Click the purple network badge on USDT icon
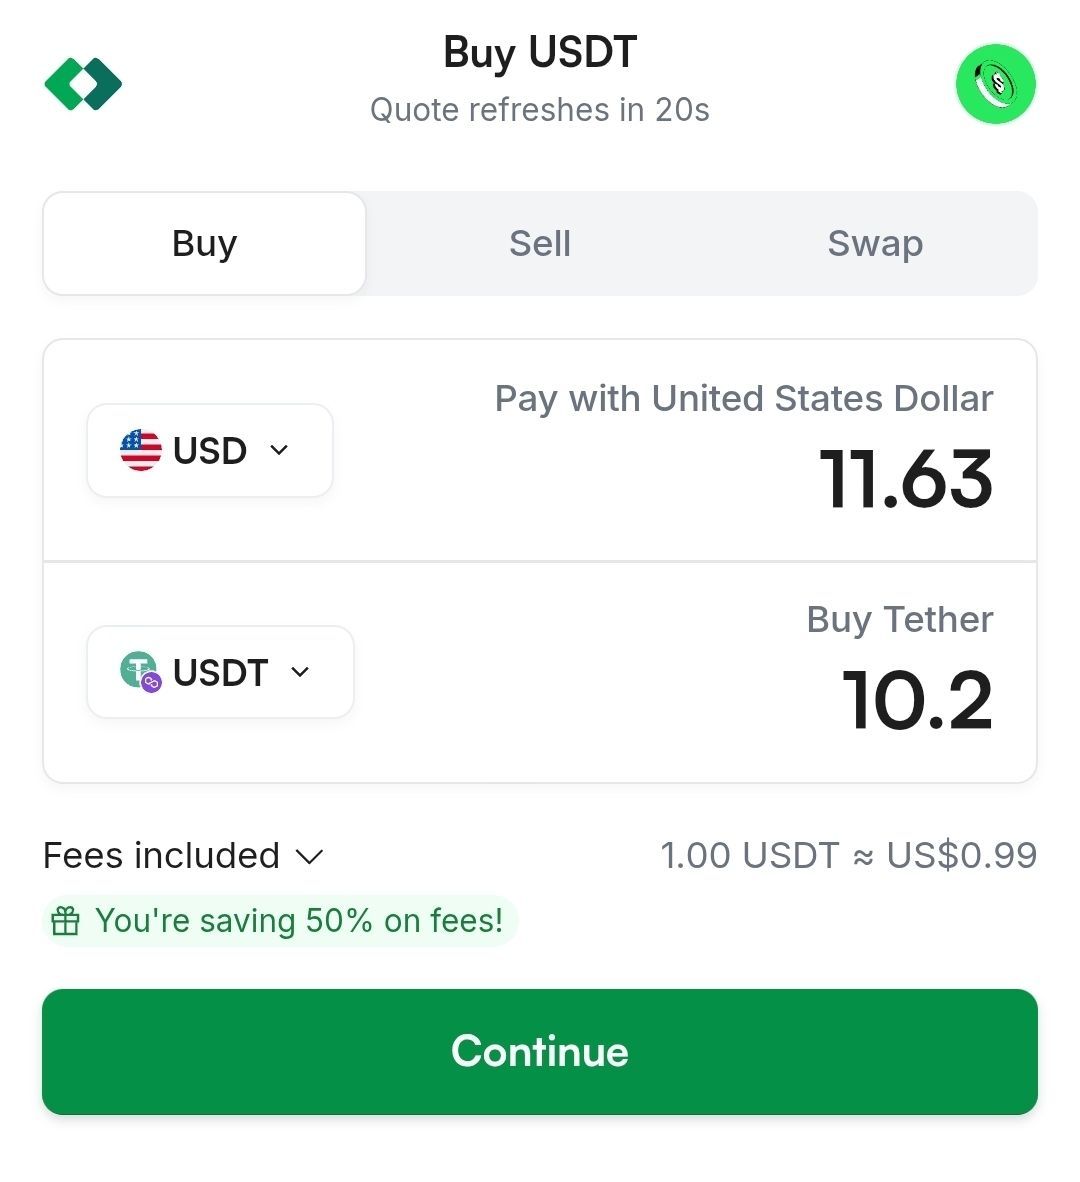 (x=151, y=683)
